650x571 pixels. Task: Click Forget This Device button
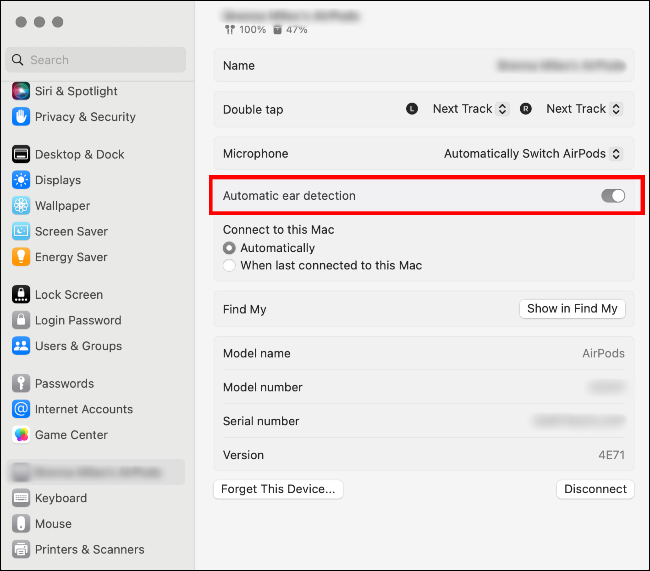[278, 489]
